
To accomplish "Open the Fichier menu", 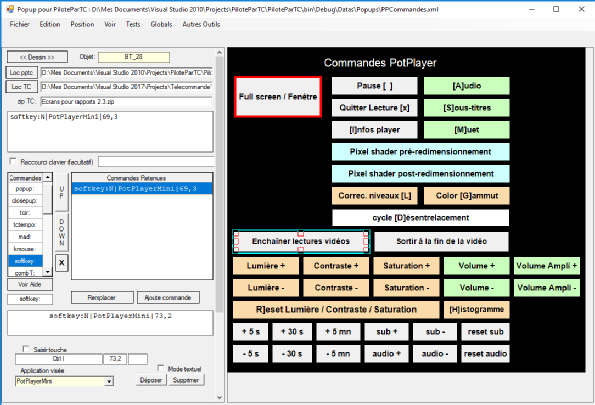I will coord(19,24).
